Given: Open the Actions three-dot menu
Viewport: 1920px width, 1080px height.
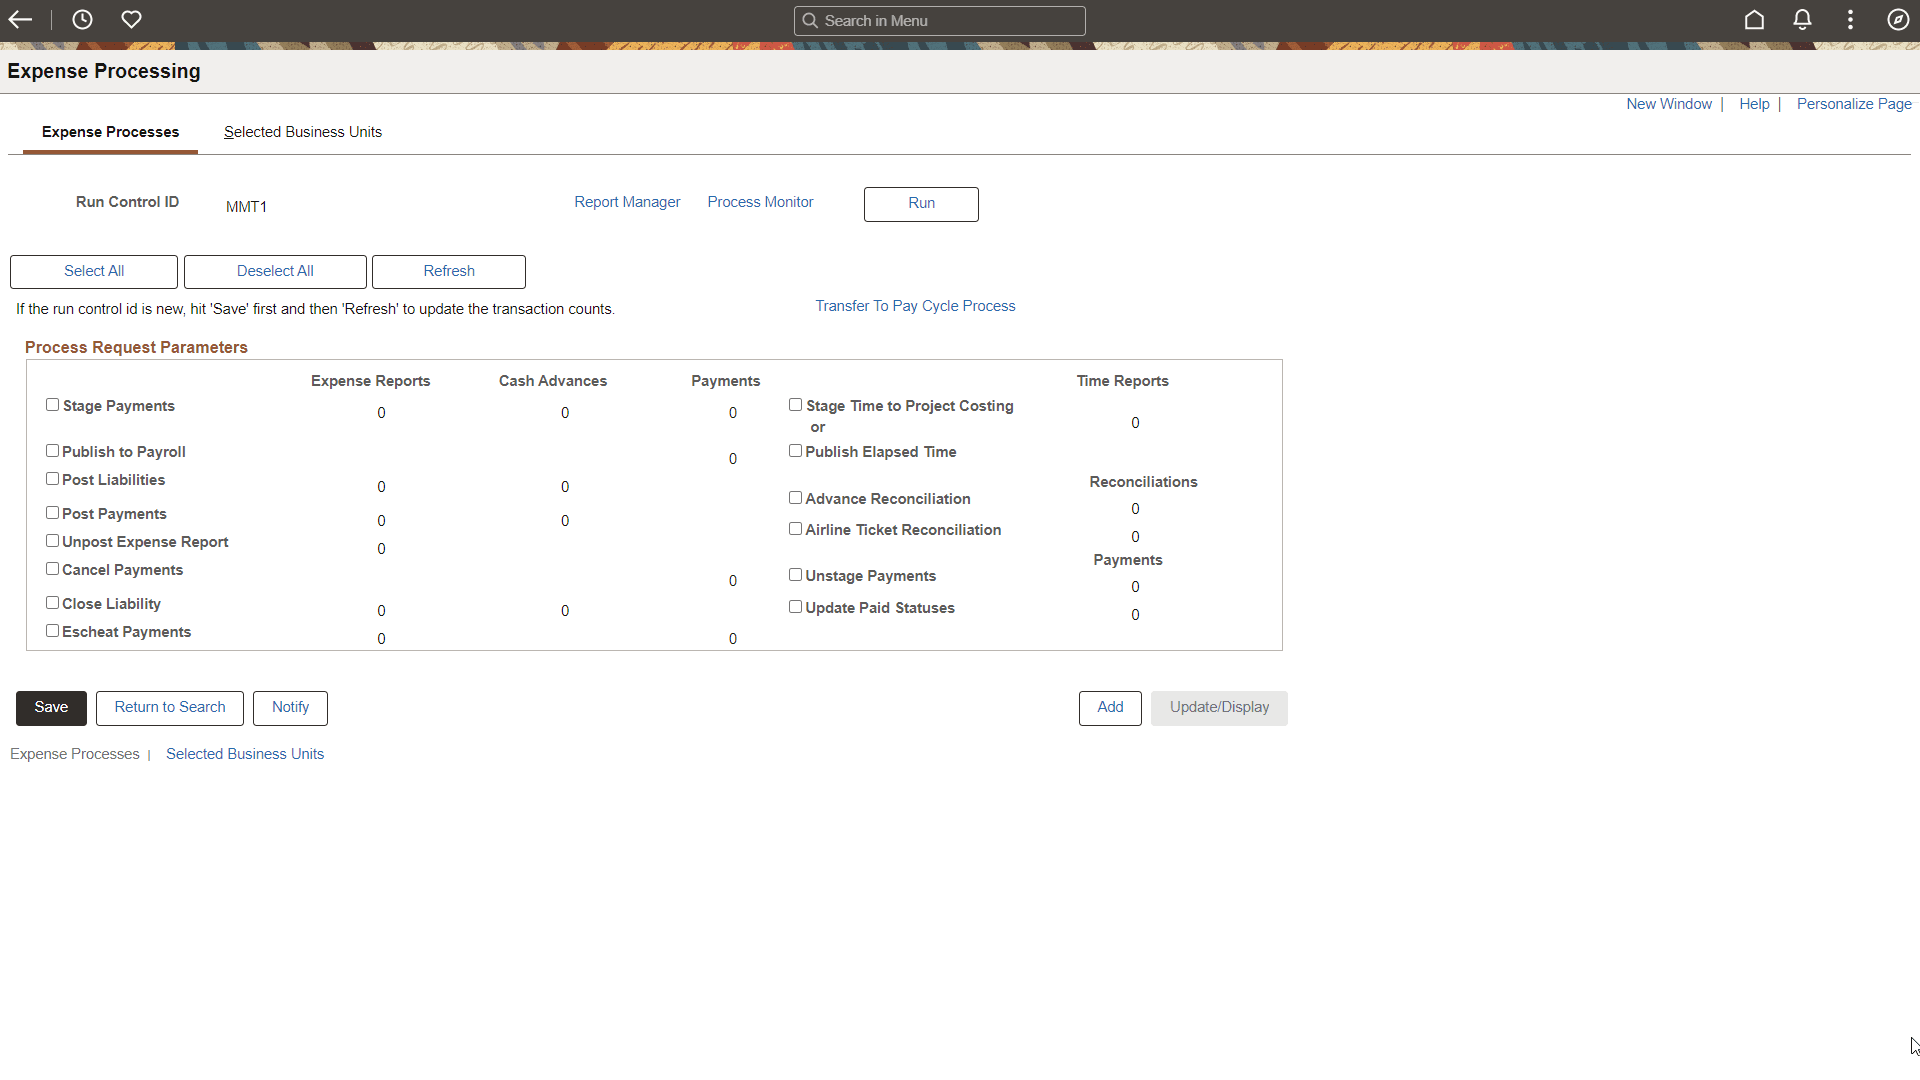Looking at the screenshot, I should [x=1850, y=19].
